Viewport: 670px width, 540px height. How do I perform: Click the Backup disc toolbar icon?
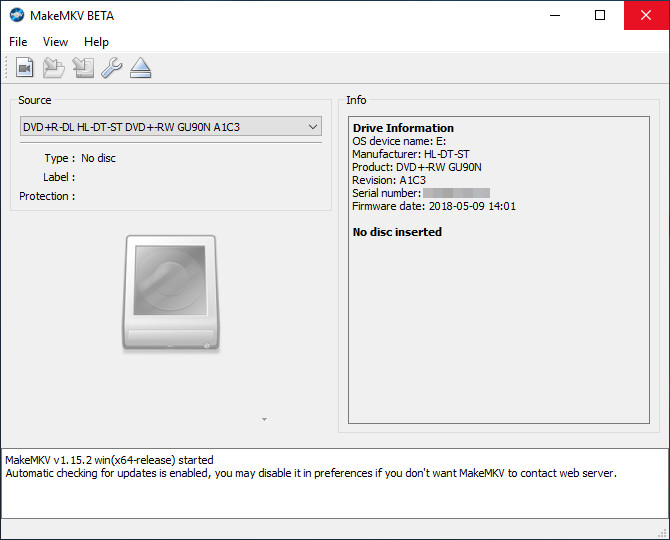coord(83,68)
